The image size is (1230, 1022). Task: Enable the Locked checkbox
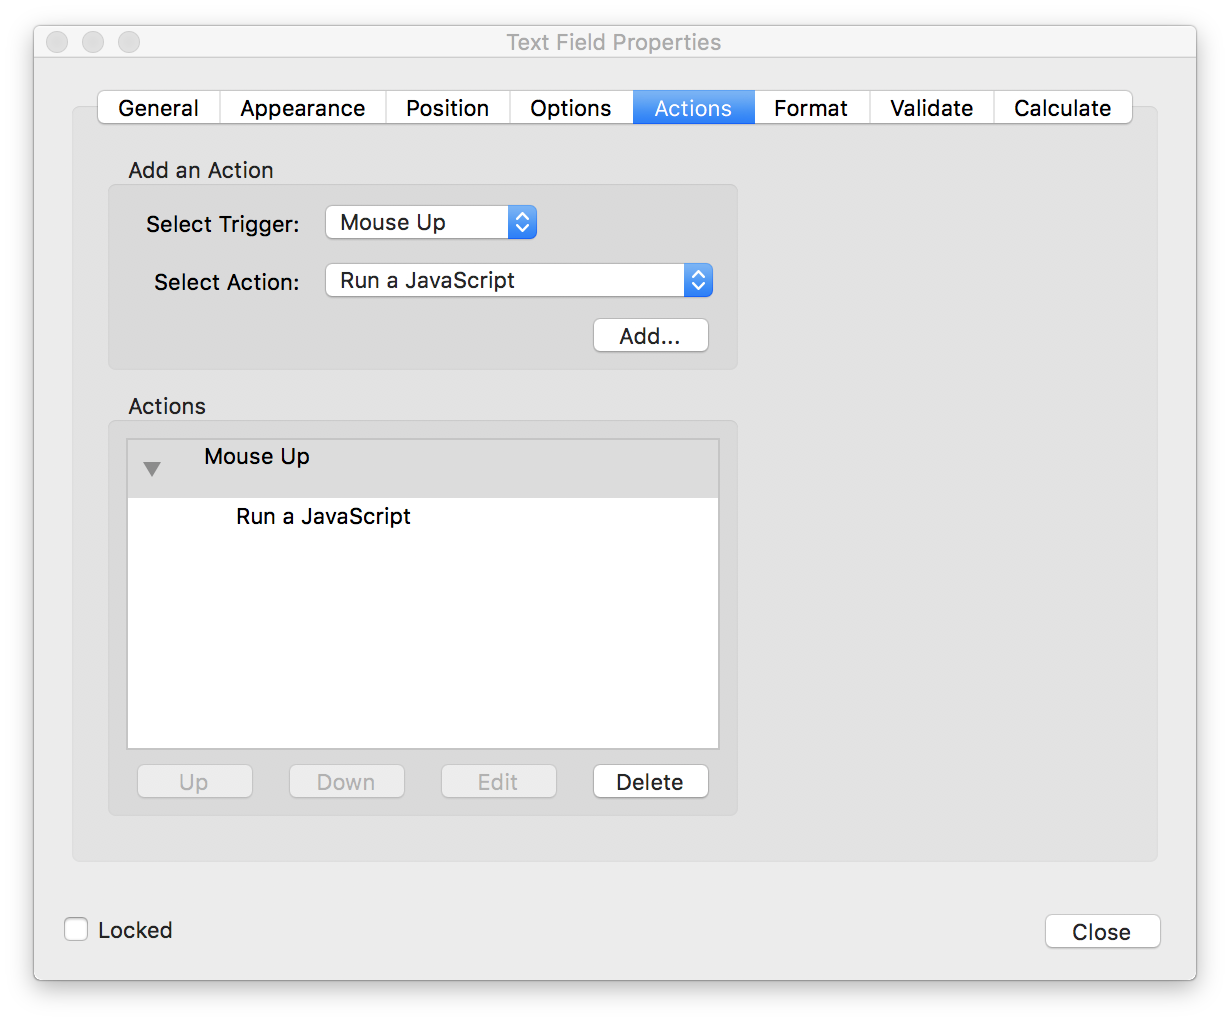[76, 929]
